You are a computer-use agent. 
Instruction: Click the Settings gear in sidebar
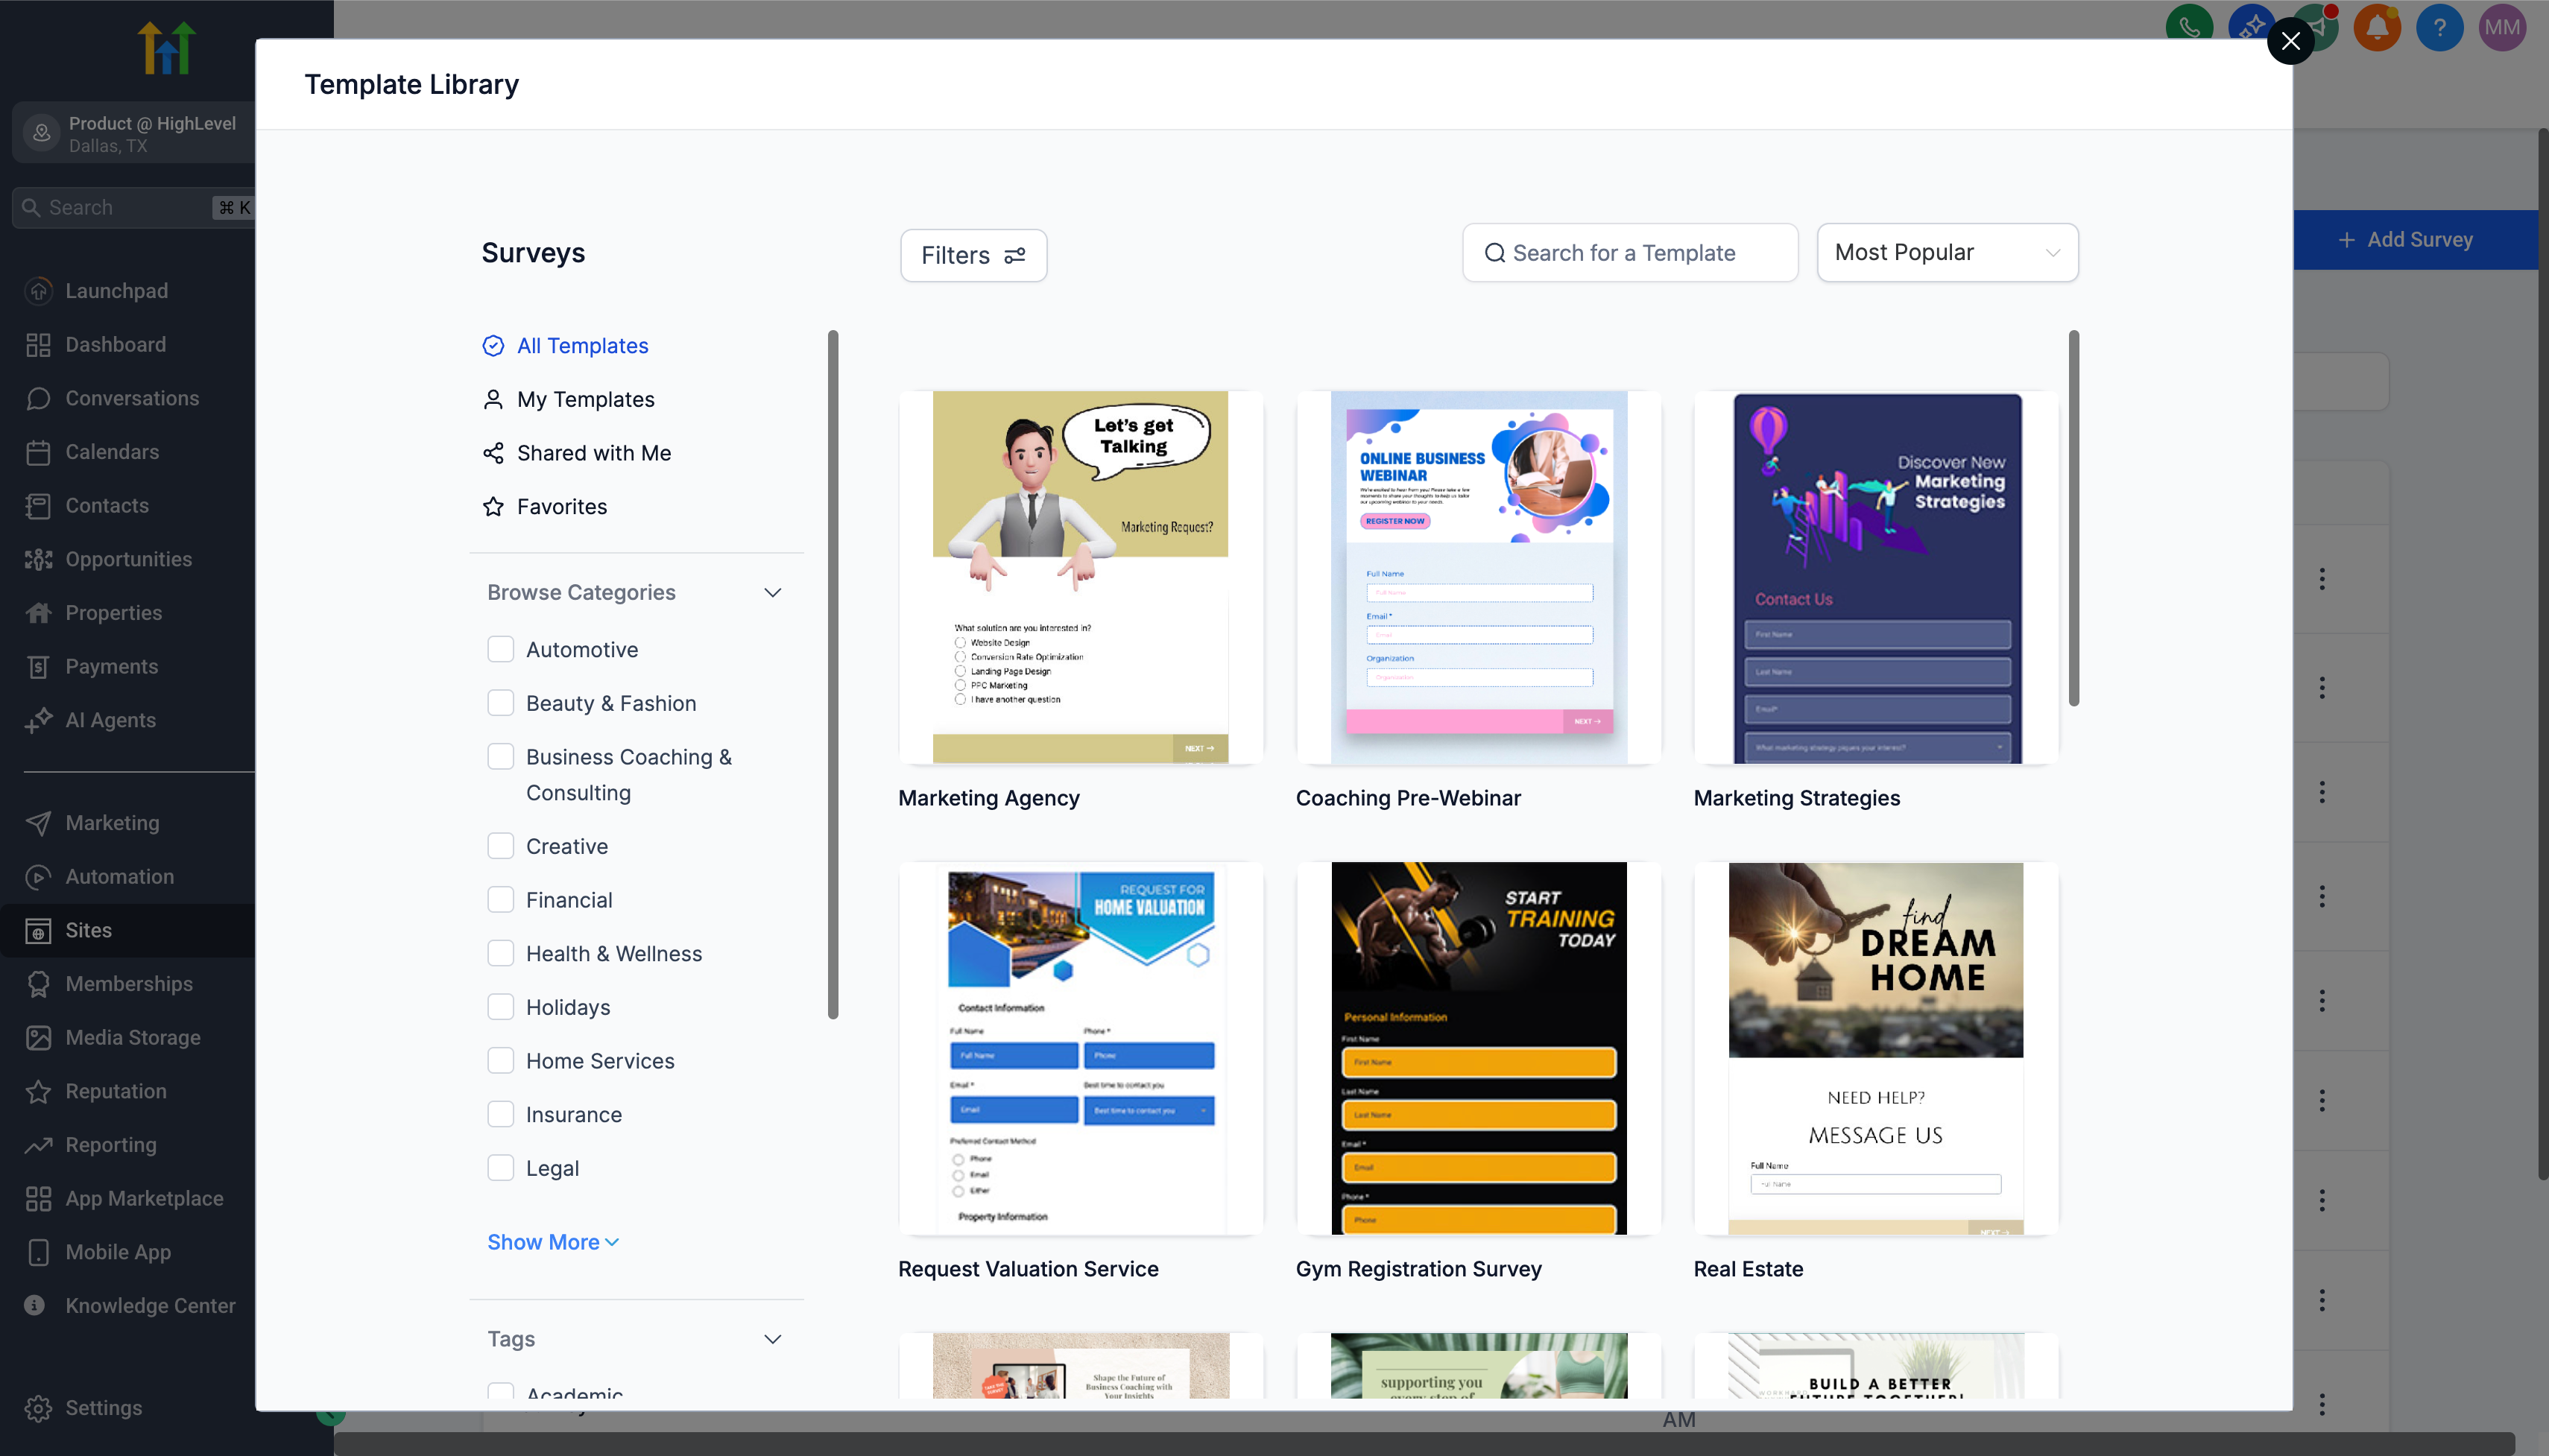pos(38,1408)
